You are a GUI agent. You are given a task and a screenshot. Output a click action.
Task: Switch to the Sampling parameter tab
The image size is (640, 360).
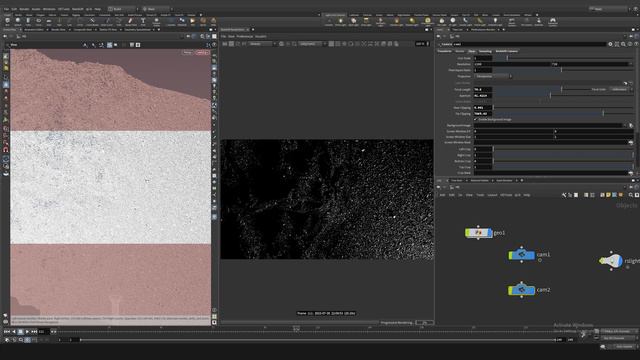[x=485, y=51]
